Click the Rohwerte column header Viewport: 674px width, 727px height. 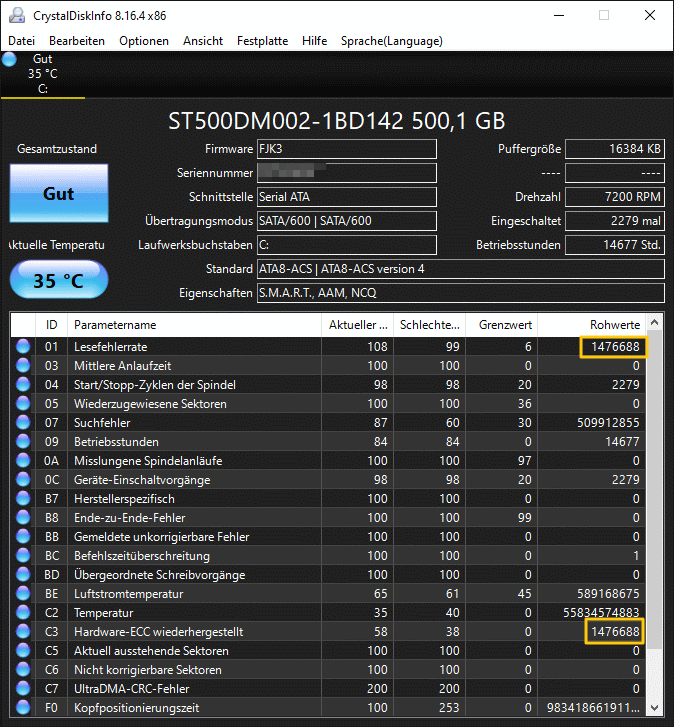(591, 325)
